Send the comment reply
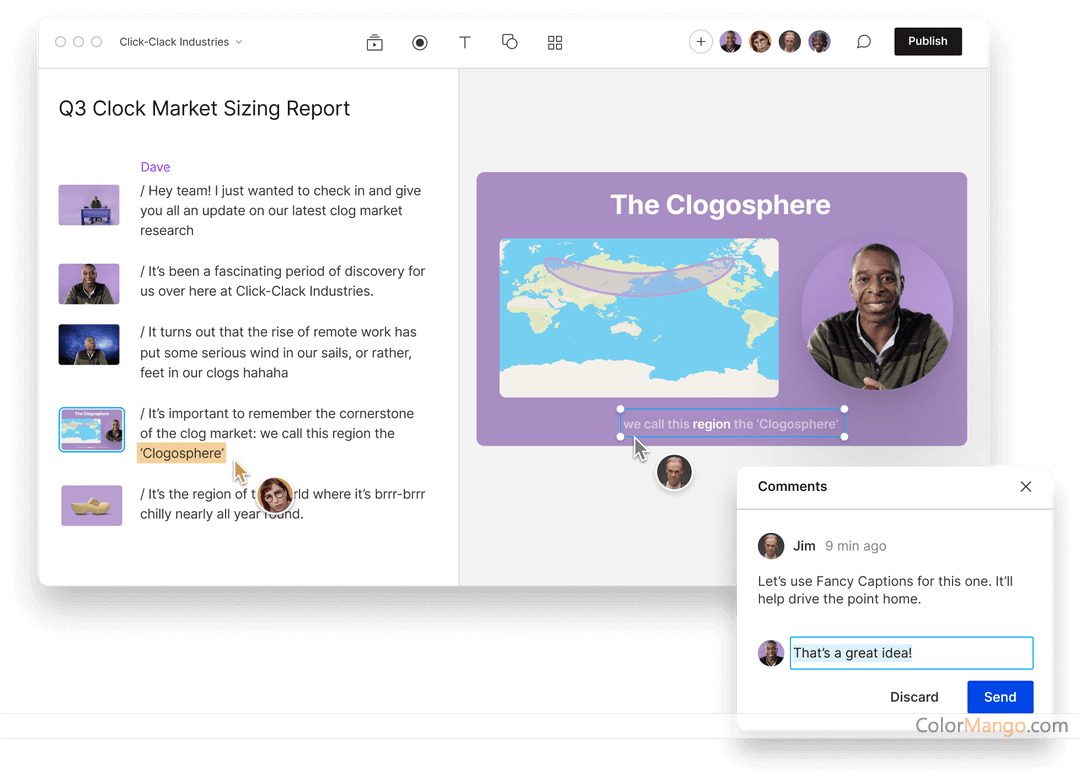Image resolution: width=1080 pixels, height=780 pixels. tap(999, 697)
